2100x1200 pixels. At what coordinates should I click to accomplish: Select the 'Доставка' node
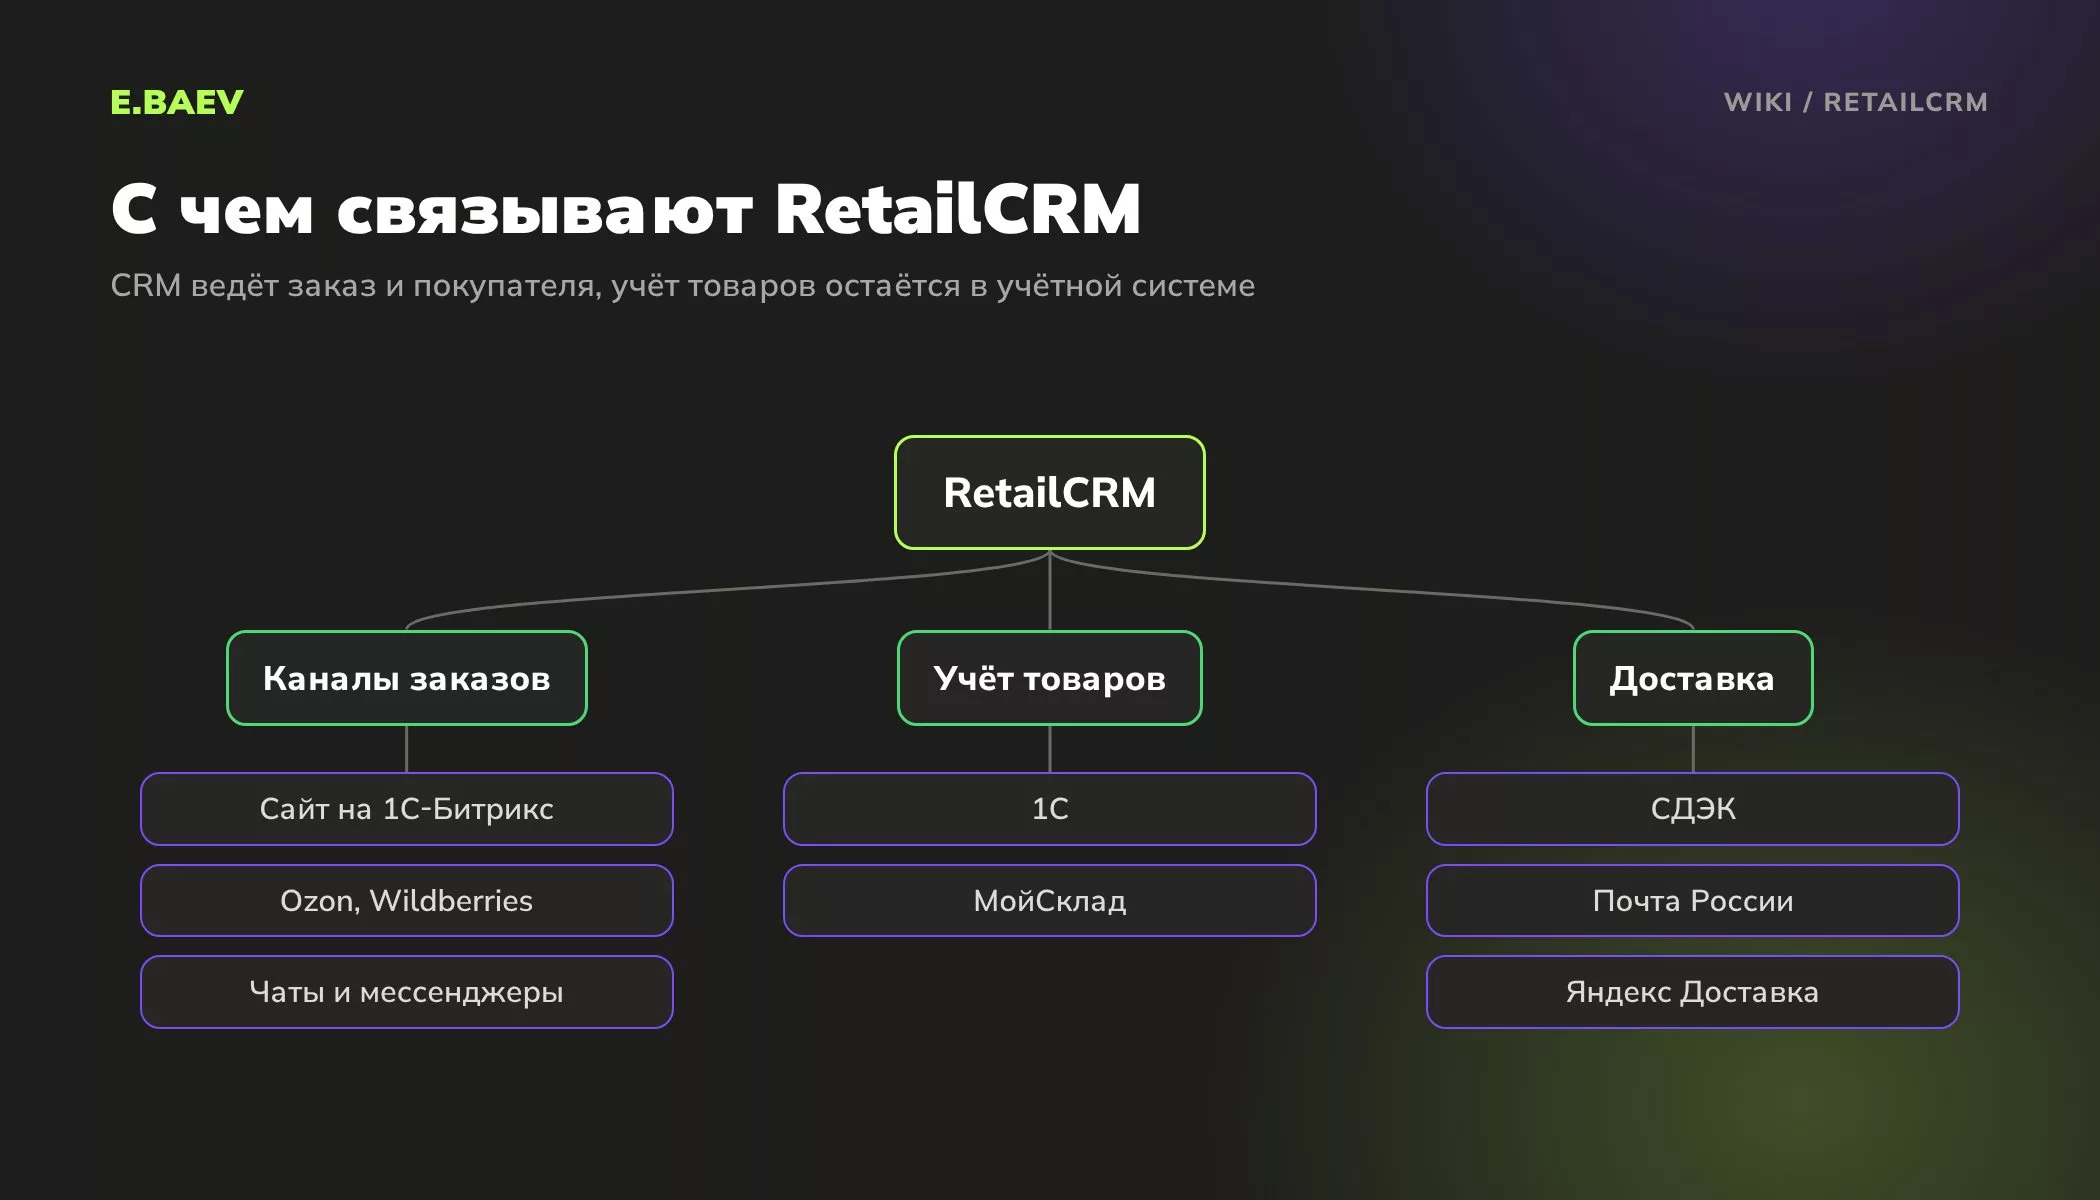(1693, 678)
